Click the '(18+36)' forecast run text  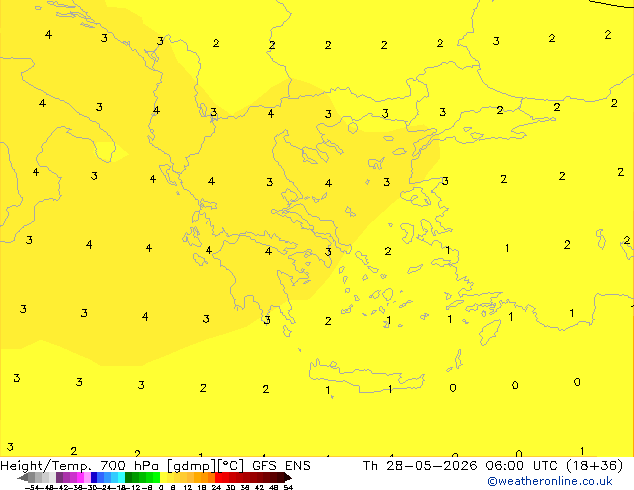595,466
